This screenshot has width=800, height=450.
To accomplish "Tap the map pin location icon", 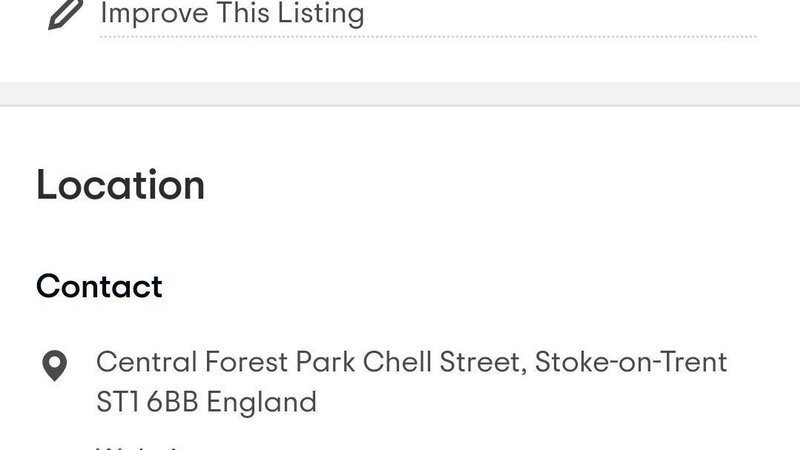I will (54, 366).
